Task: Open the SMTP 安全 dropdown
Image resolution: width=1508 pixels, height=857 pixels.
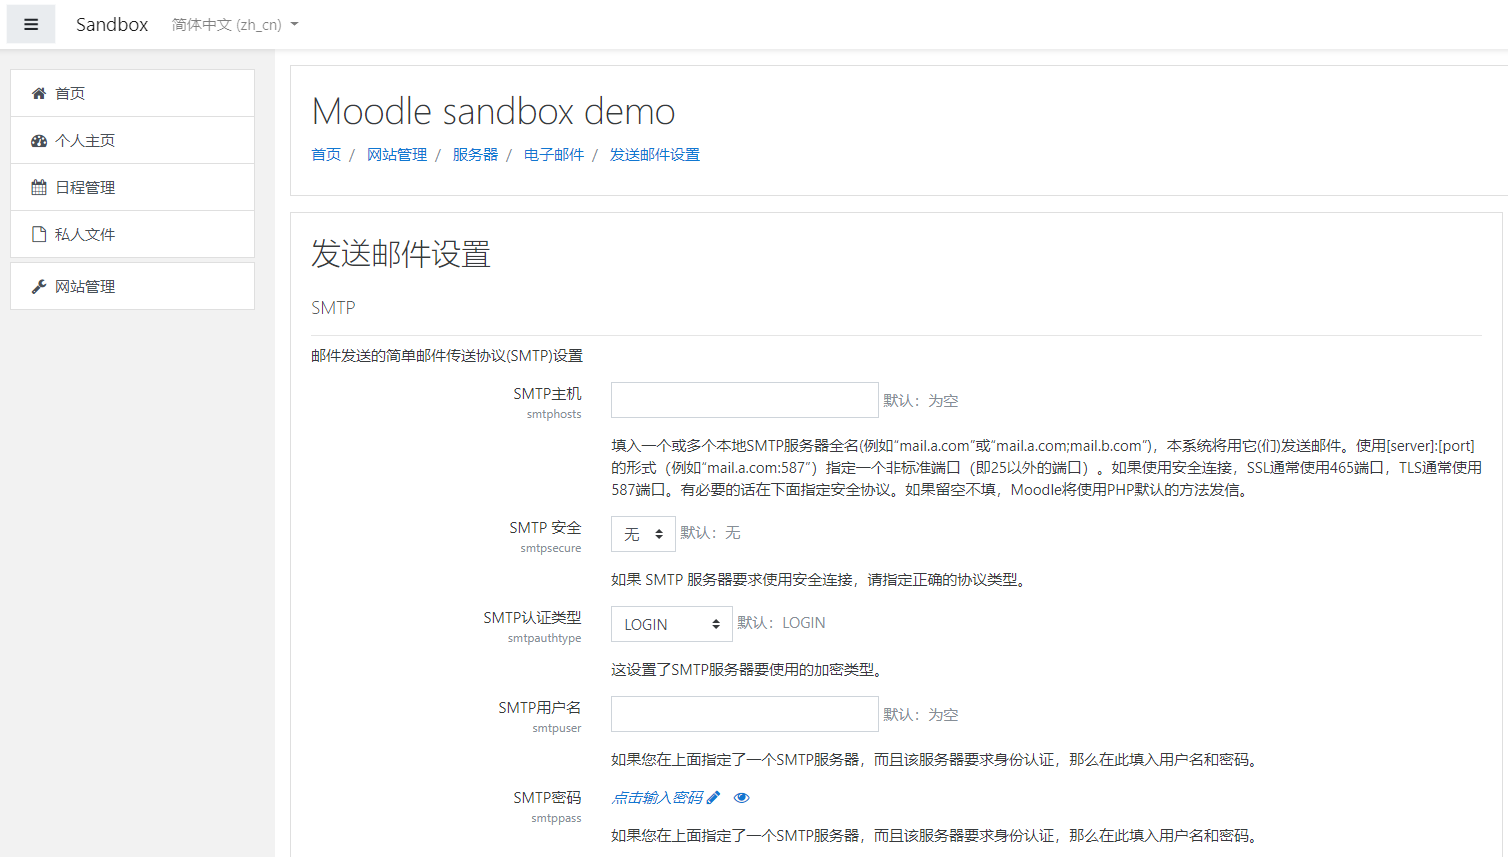Action: point(643,534)
